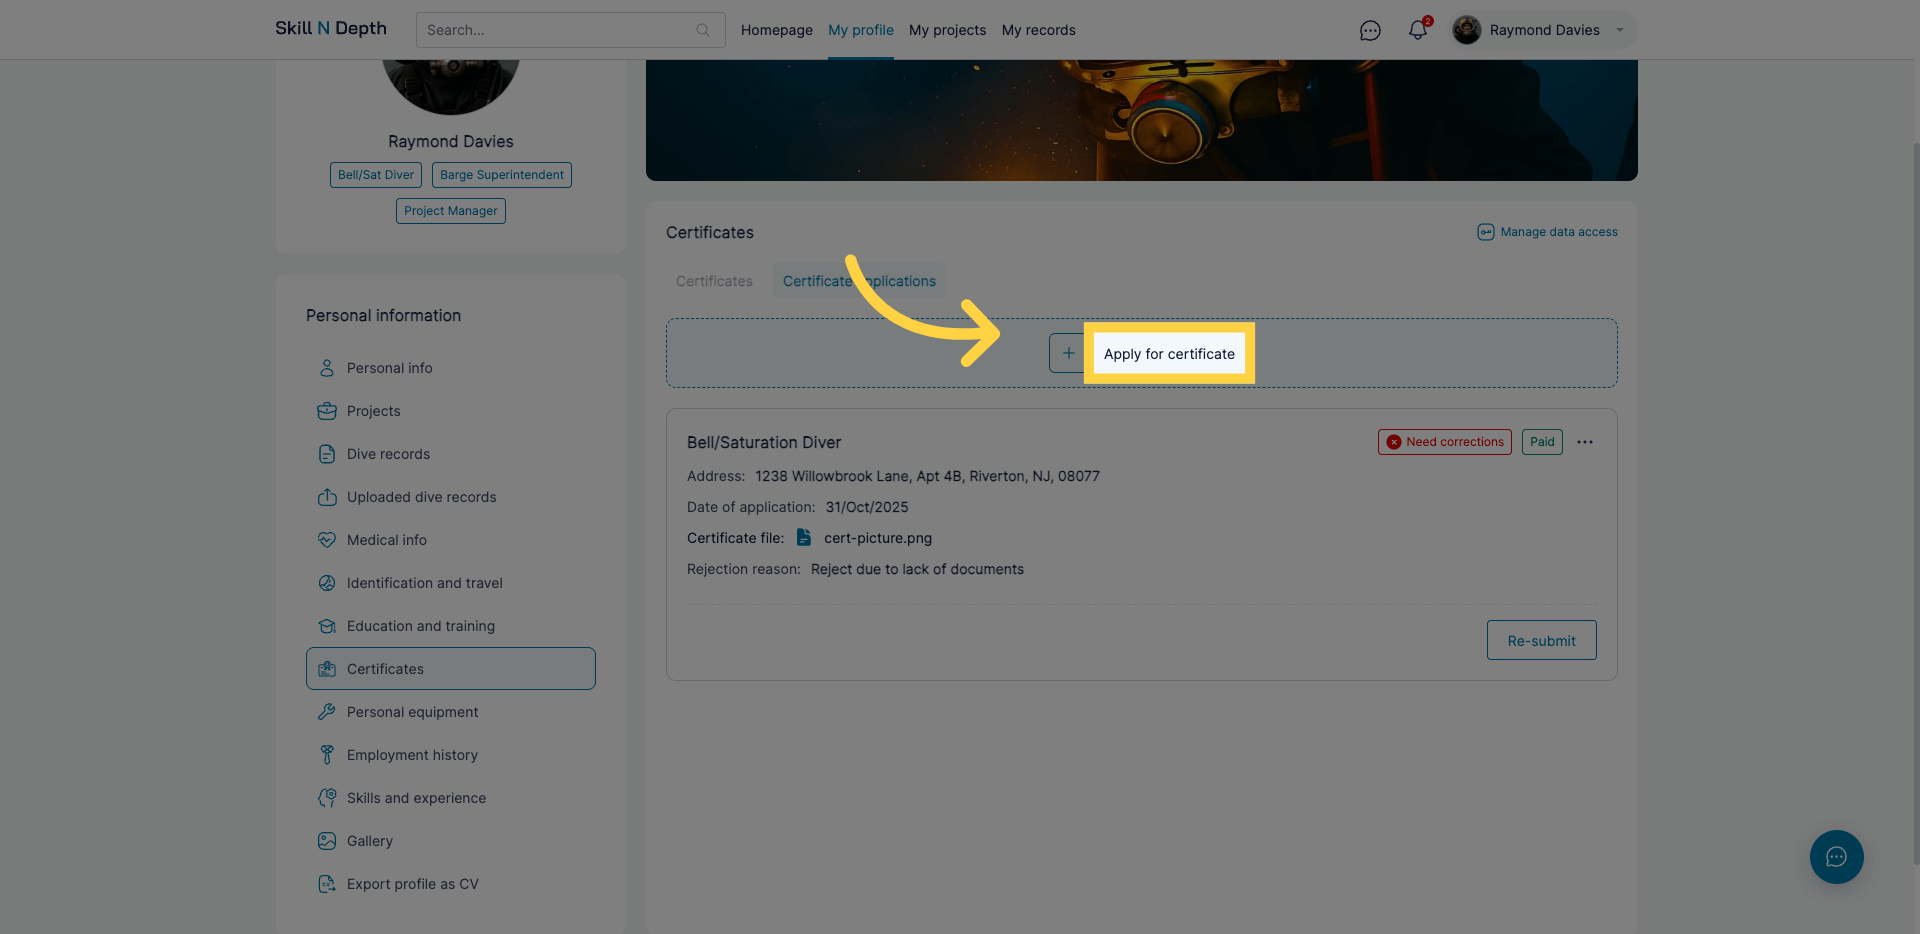Image resolution: width=1920 pixels, height=934 pixels.
Task: Open the Raymond Davies account dropdown
Action: (1542, 30)
